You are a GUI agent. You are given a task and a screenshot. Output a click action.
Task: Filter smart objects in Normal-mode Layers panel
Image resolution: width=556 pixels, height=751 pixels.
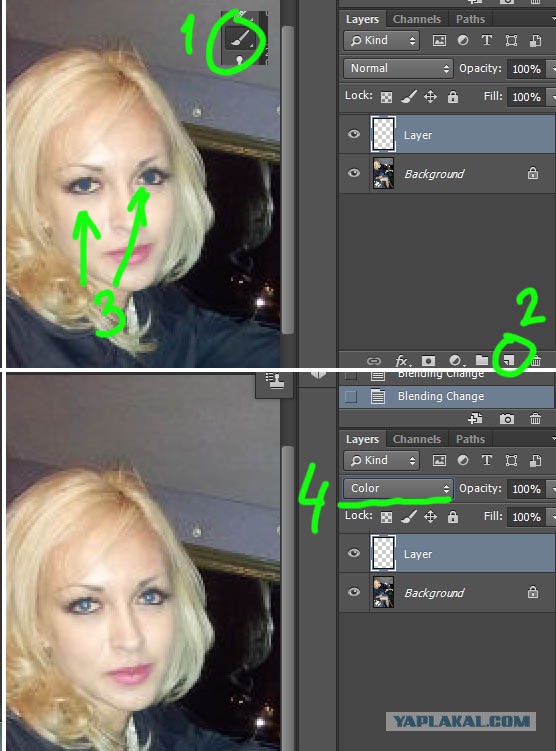(535, 41)
